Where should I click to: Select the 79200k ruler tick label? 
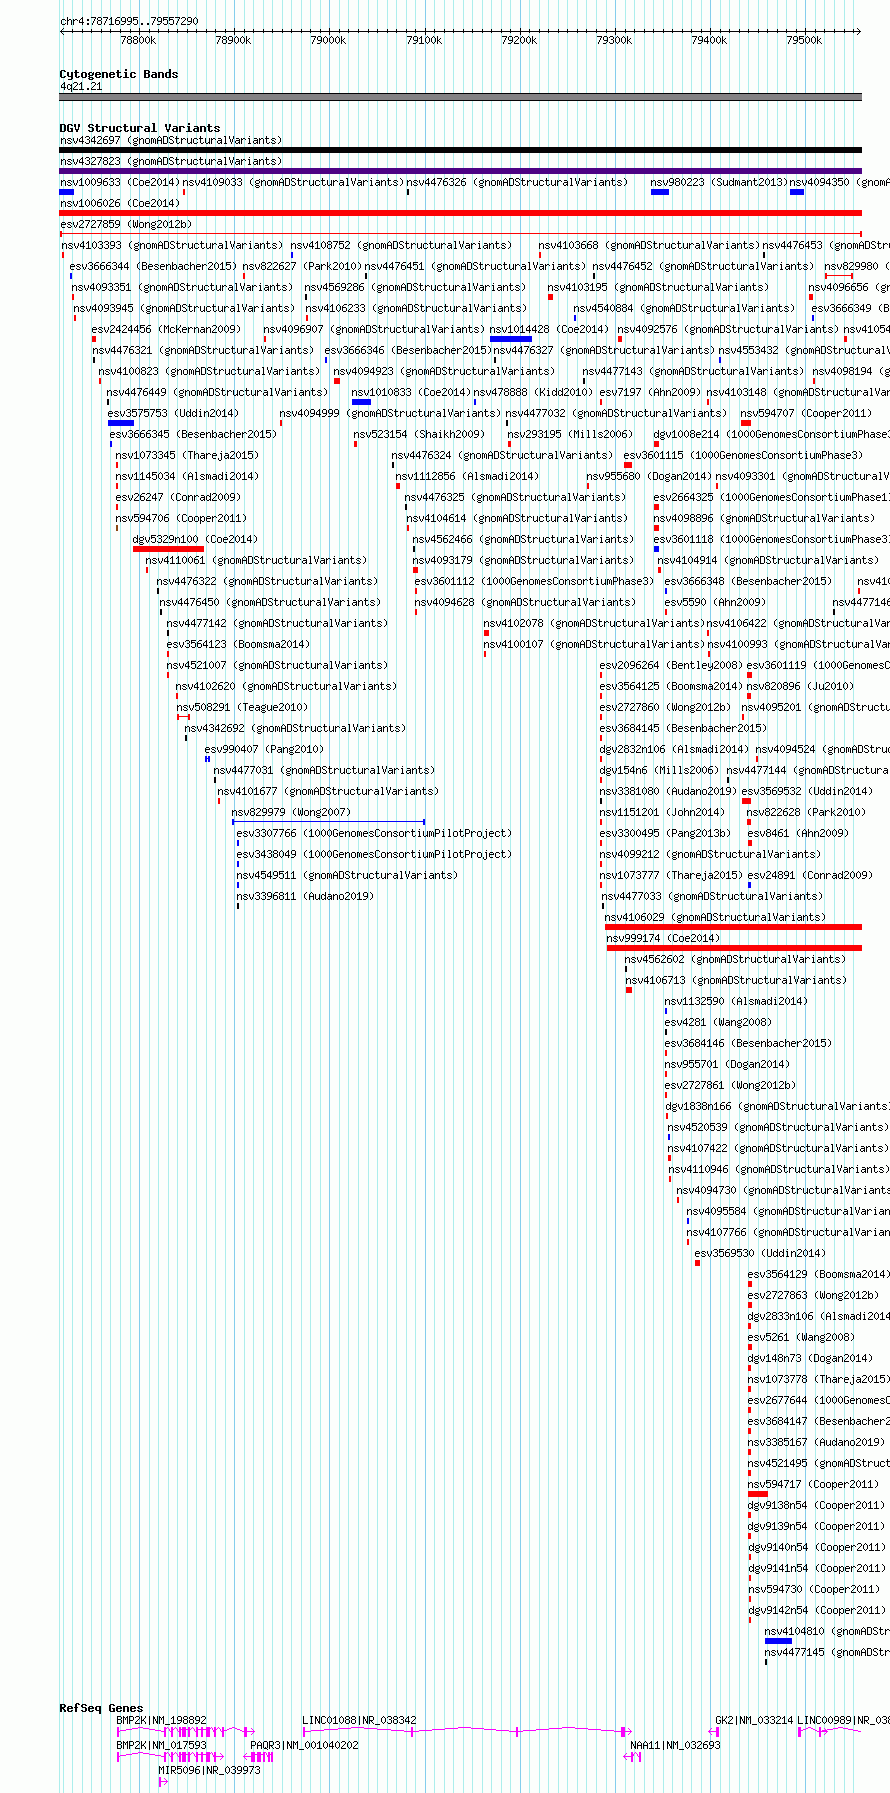519,40
